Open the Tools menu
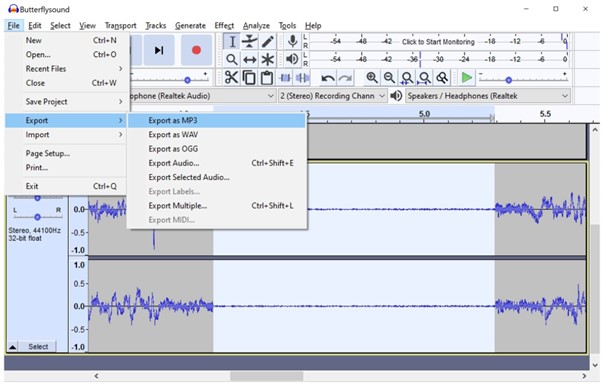This screenshot has width=602, height=387. (287, 26)
